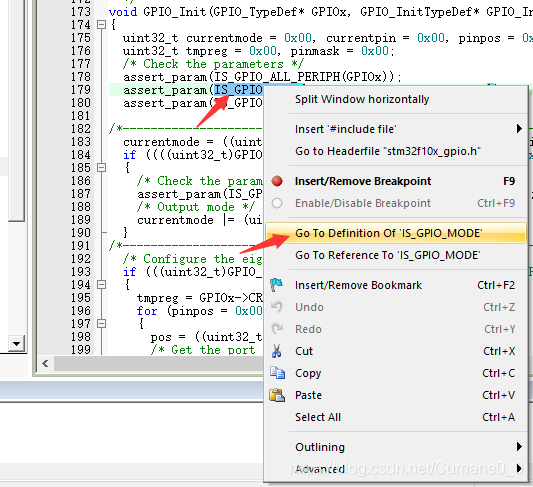
Task: Click the scissors Cut icon
Action: [x=277, y=351]
